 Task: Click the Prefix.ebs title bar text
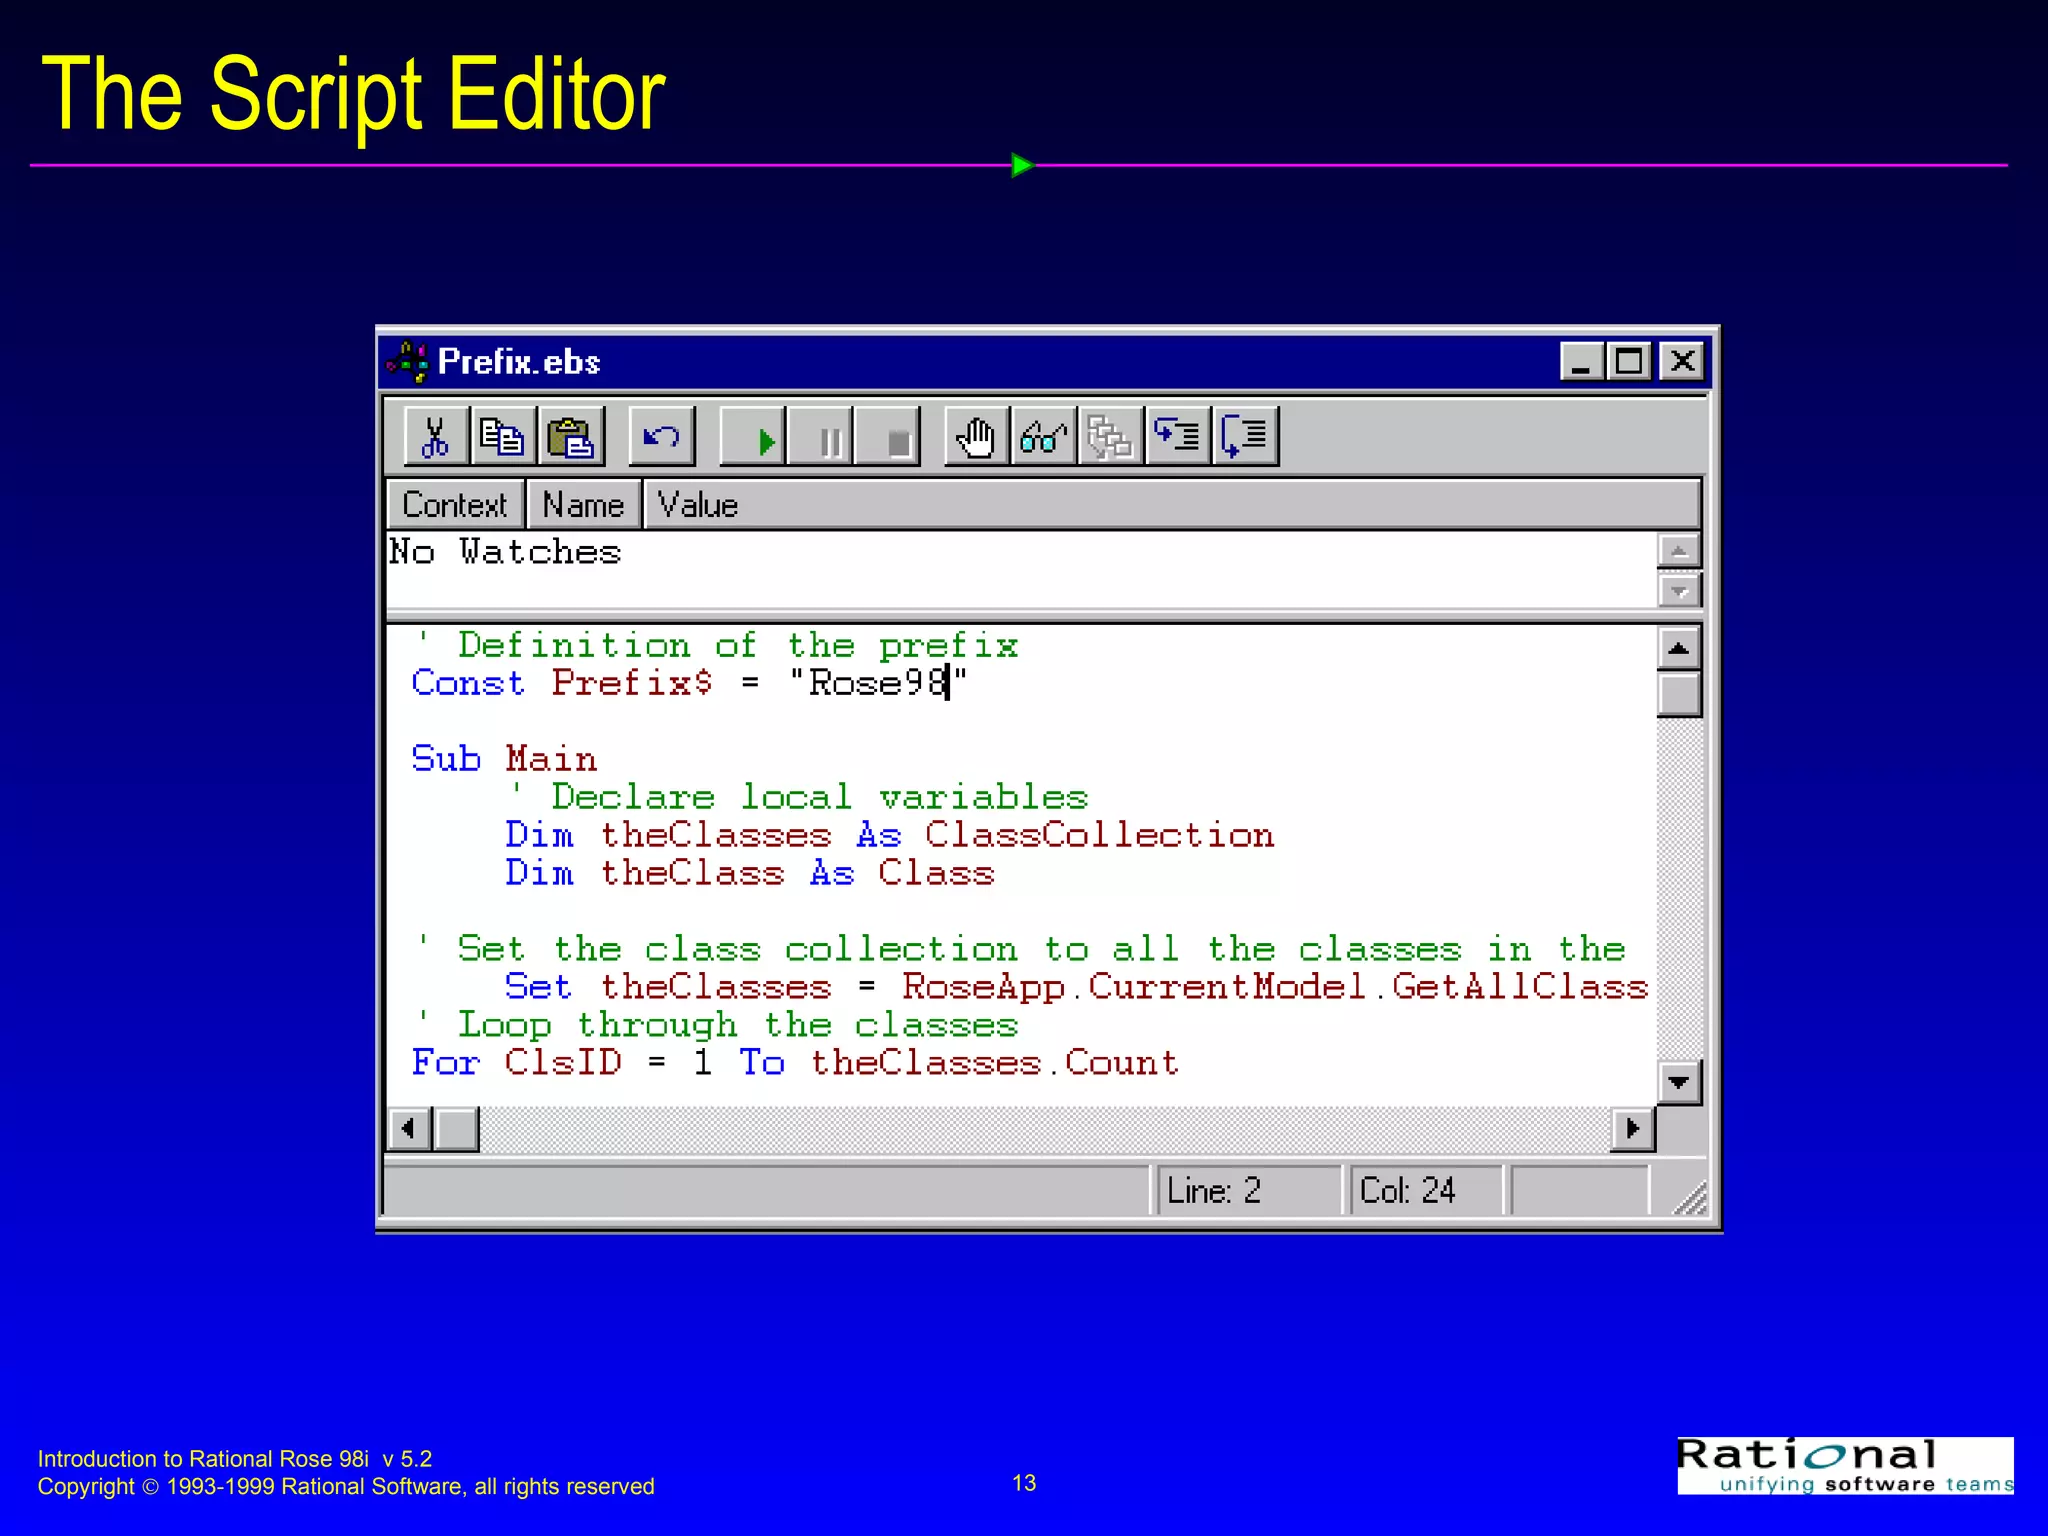519,362
